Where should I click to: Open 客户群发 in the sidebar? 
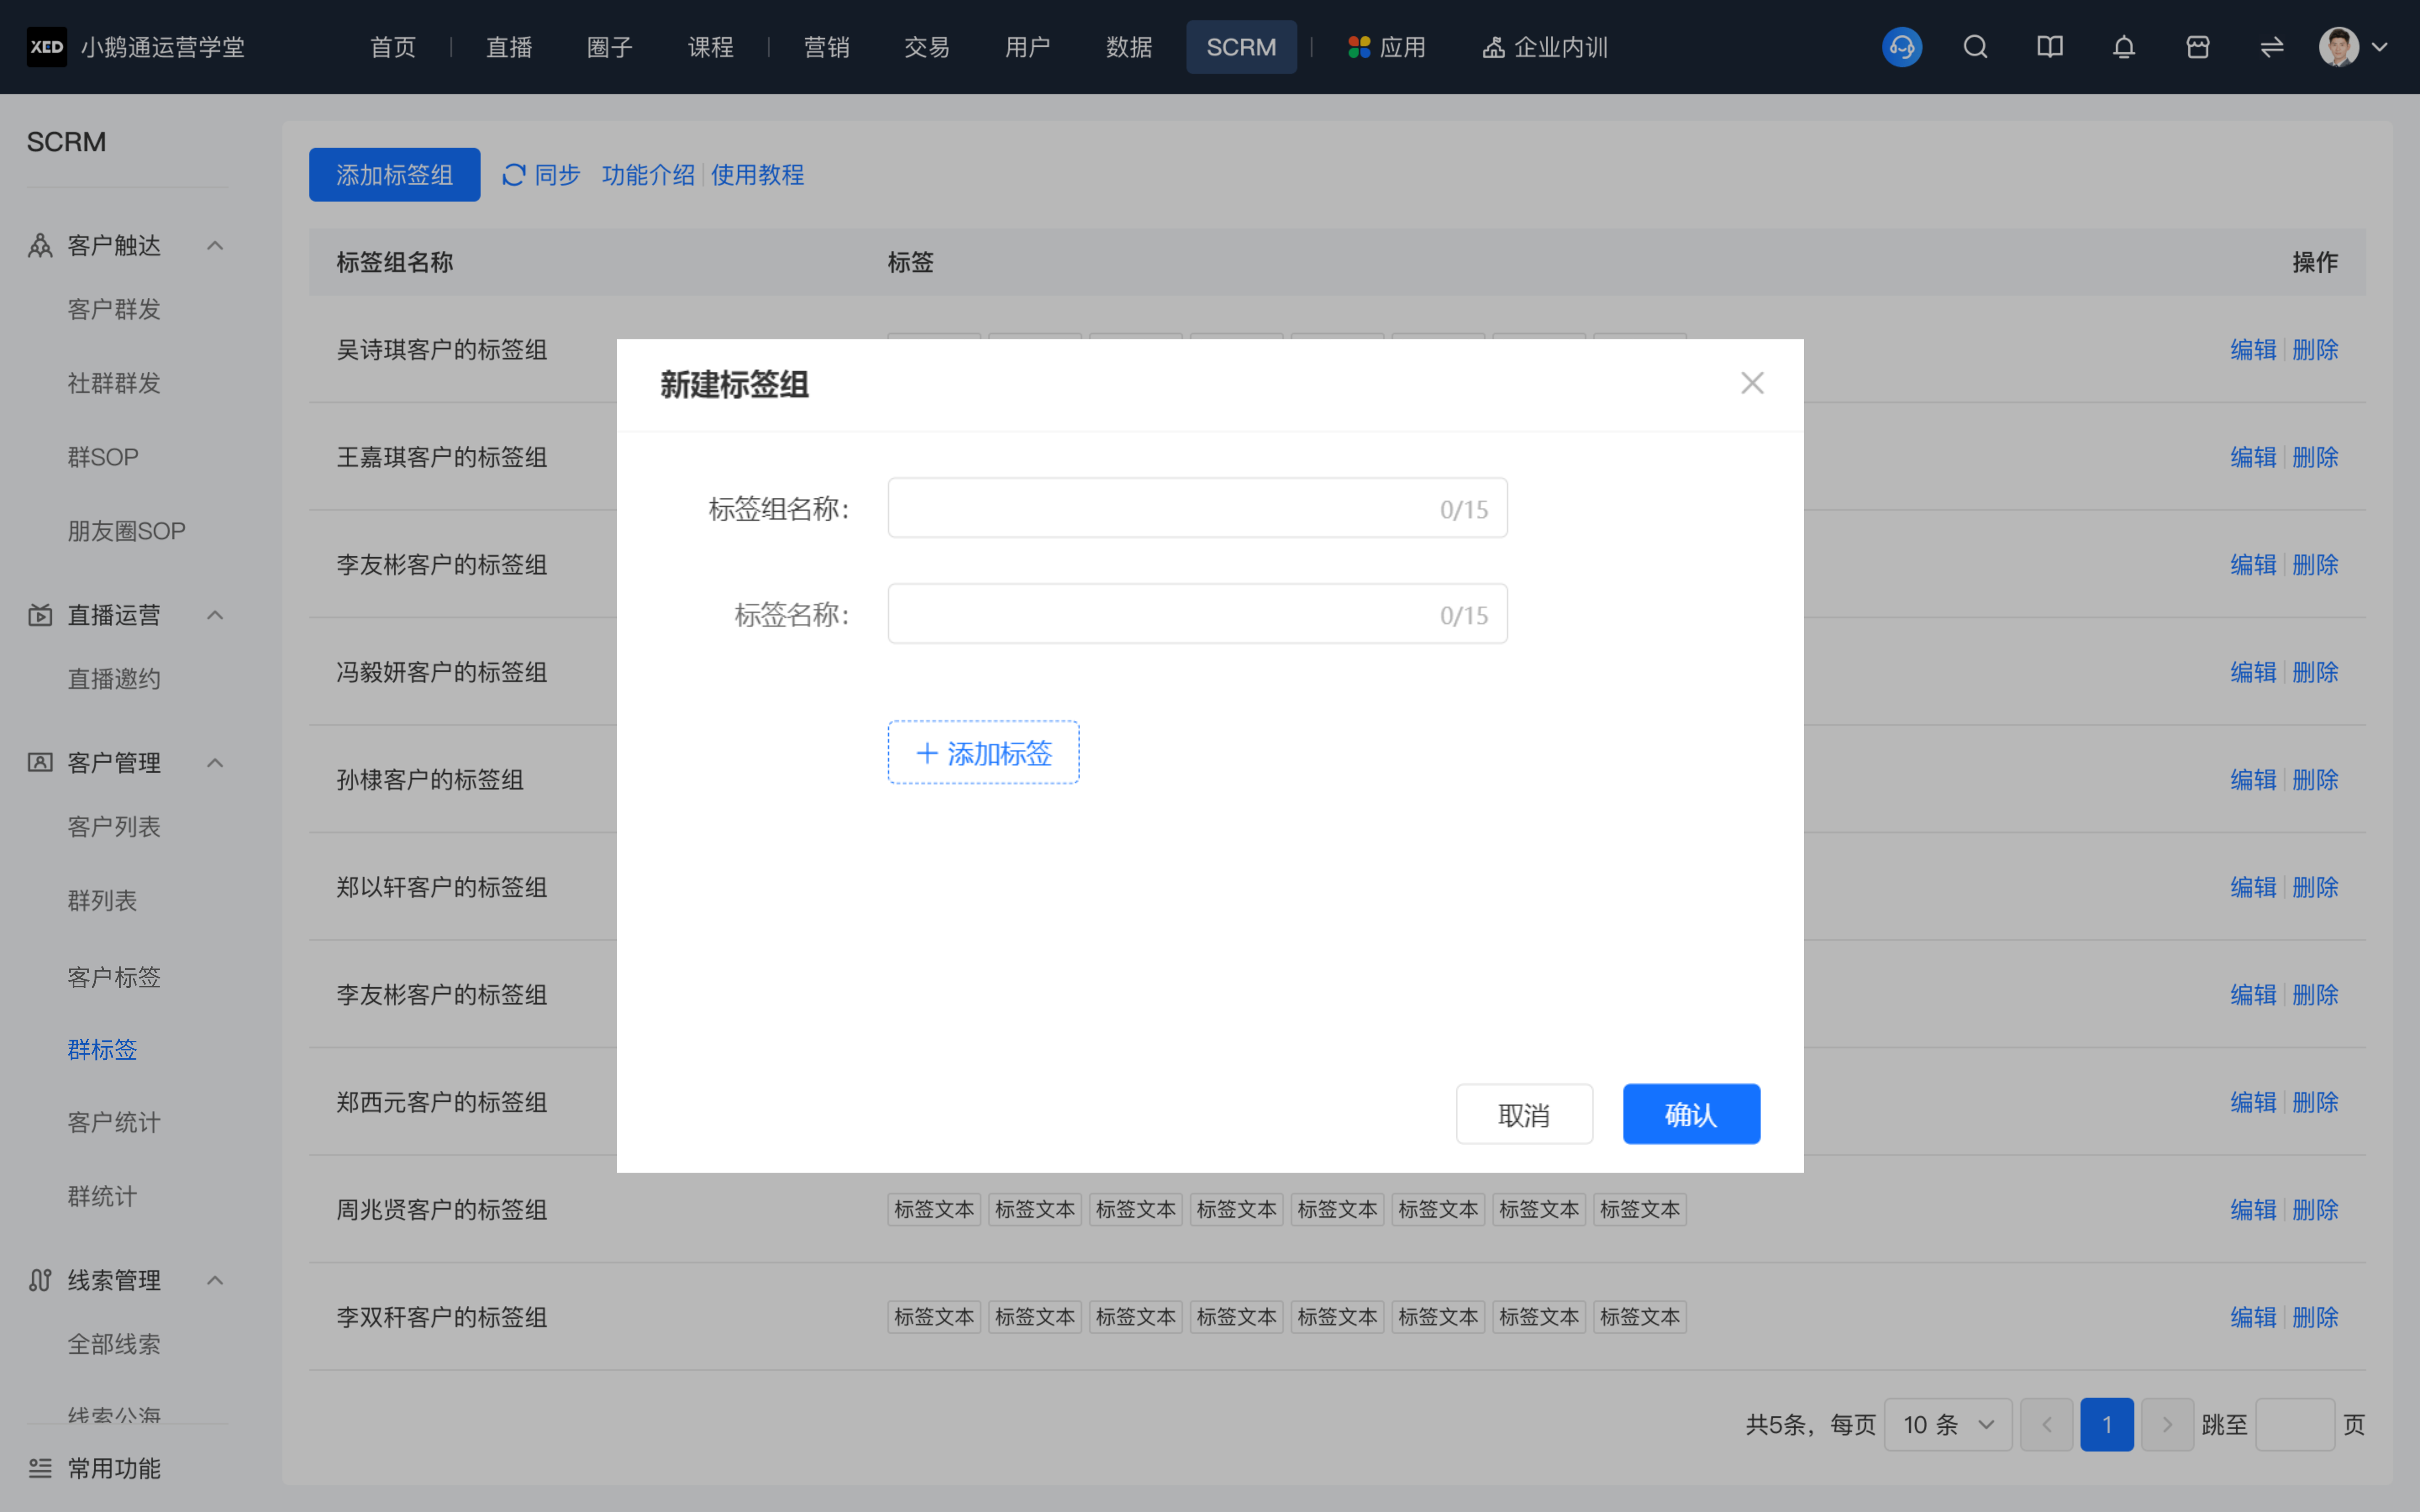click(114, 310)
